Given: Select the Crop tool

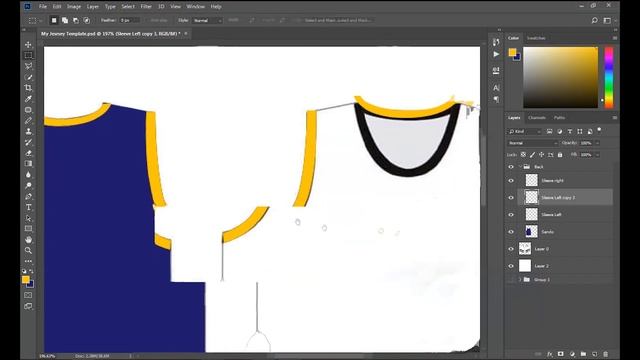Looking at the screenshot, I should 28,88.
